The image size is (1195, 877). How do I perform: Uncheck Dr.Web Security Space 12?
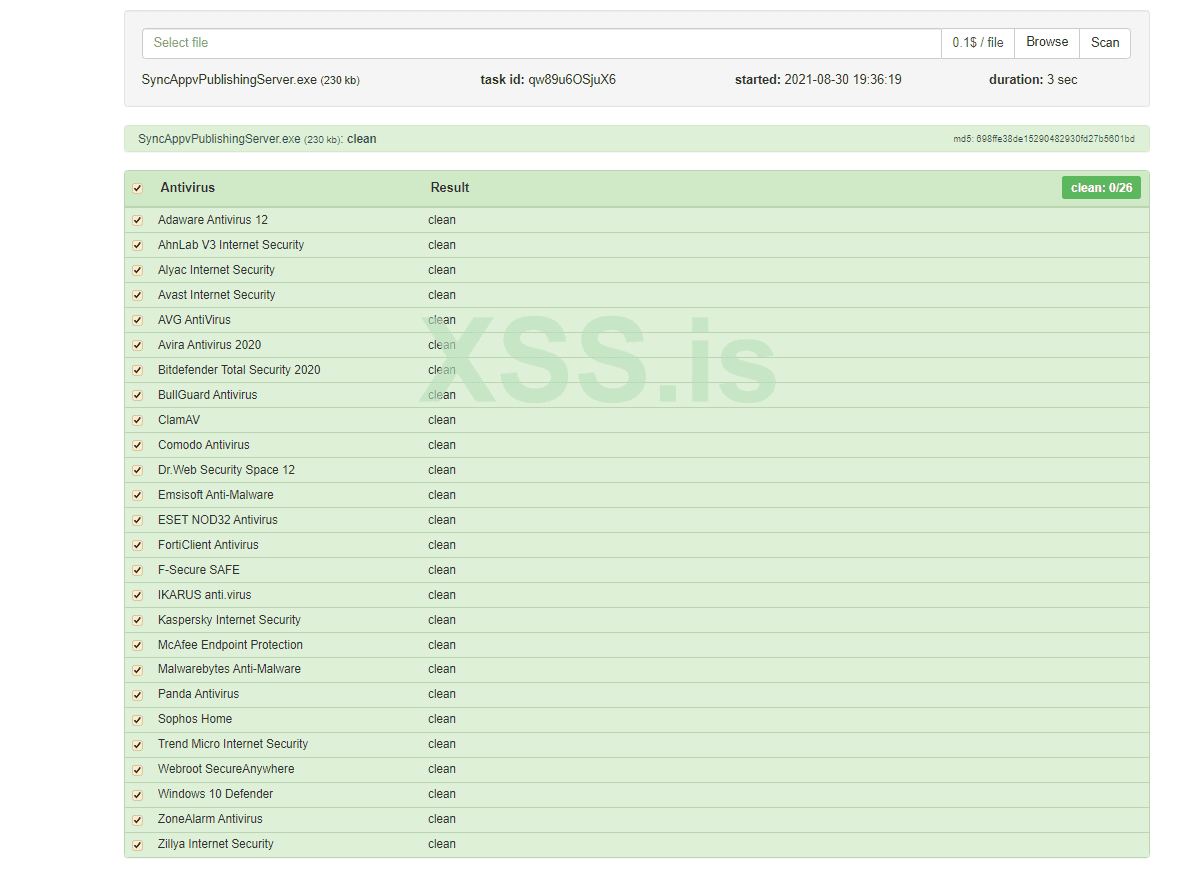138,470
